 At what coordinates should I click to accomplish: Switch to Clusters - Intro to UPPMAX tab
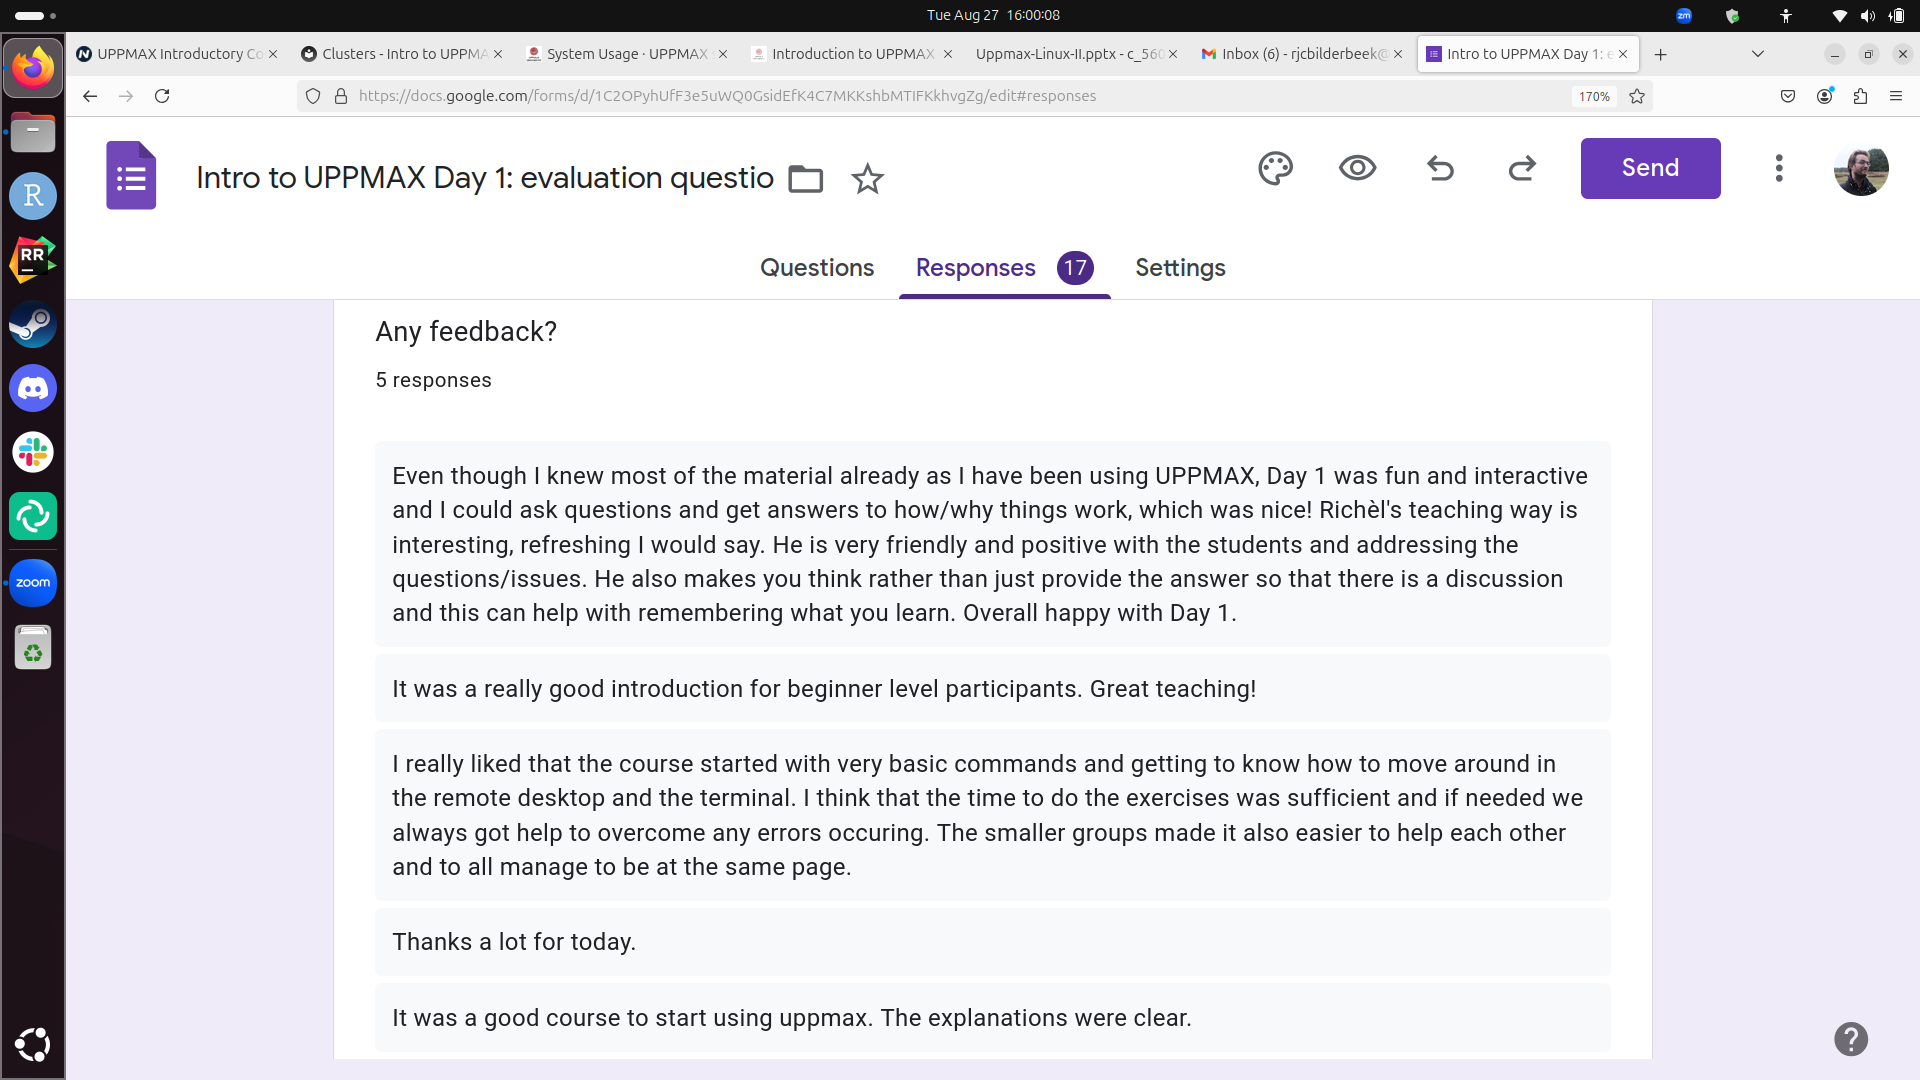pos(402,54)
